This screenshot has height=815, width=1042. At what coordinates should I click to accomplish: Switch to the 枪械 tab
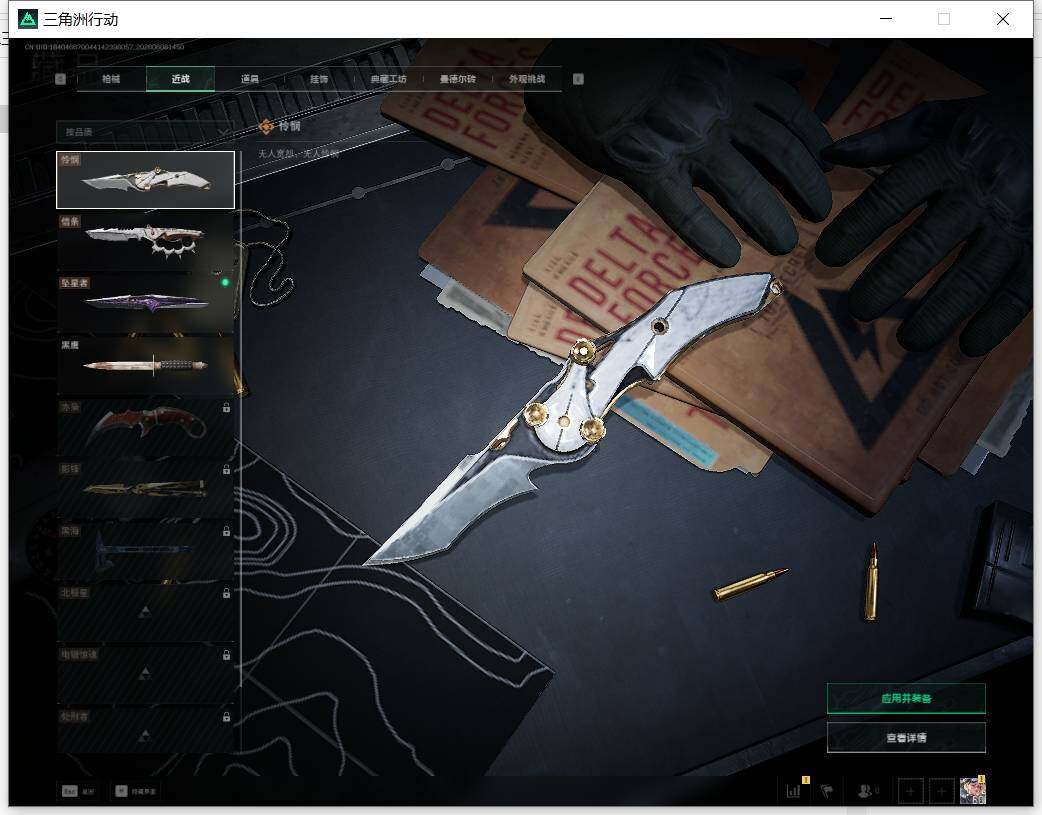pos(111,79)
